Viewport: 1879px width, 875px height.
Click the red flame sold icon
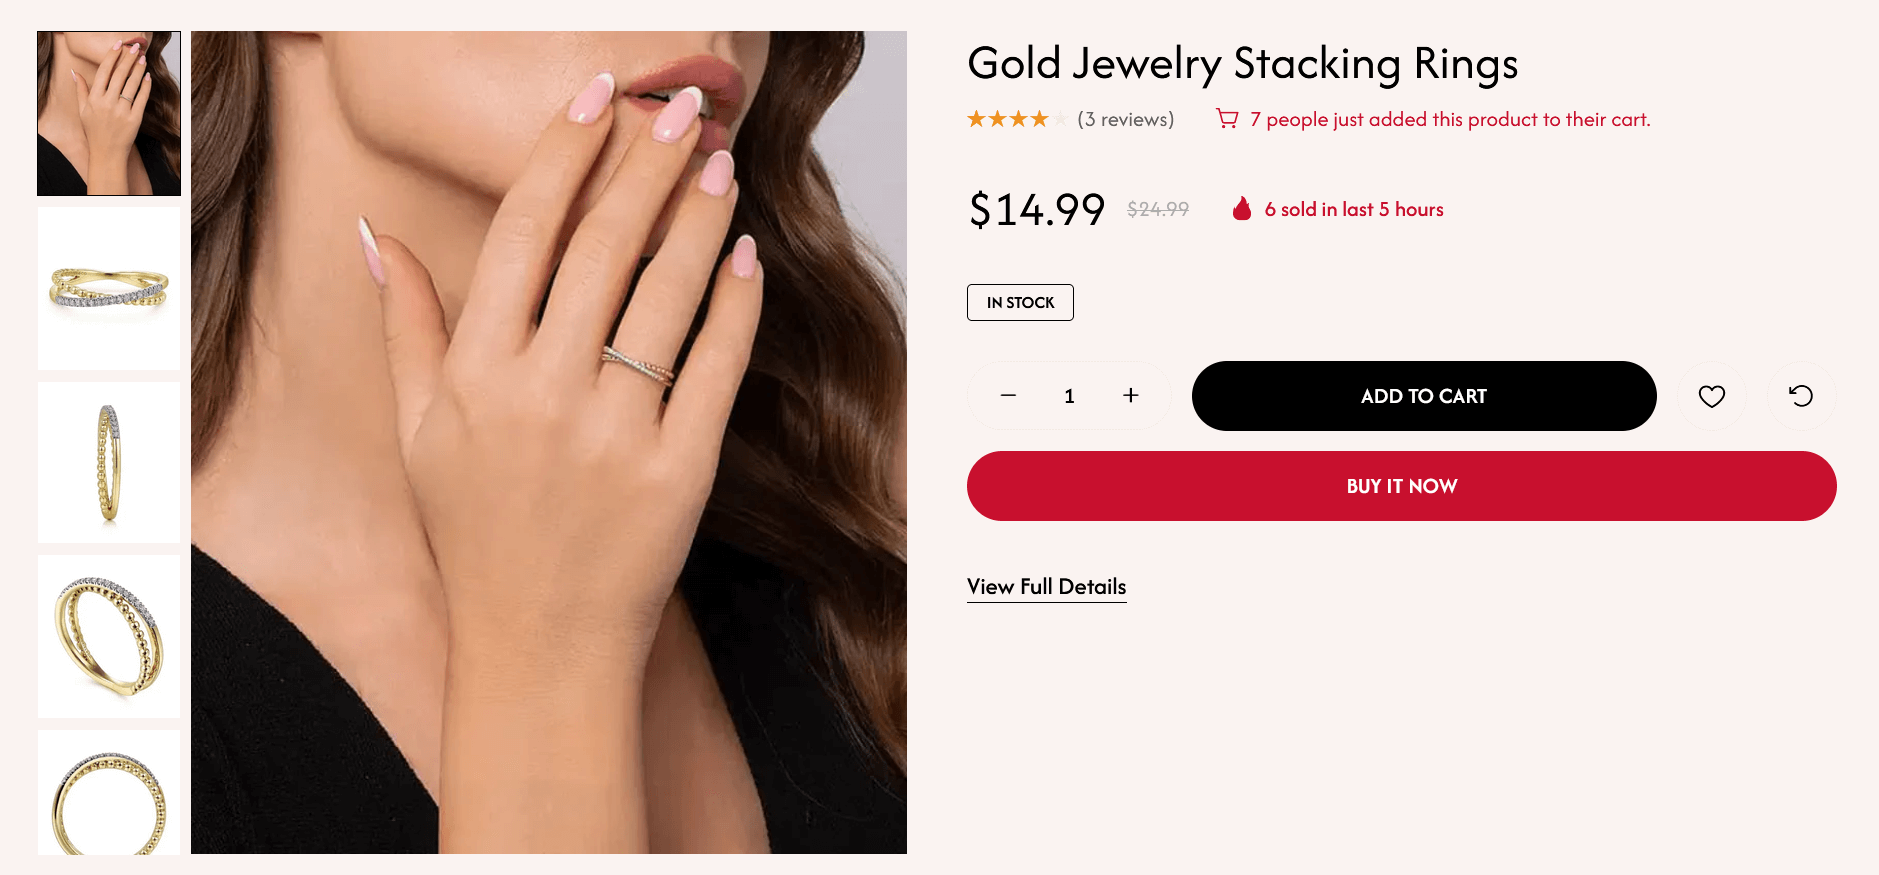point(1242,209)
